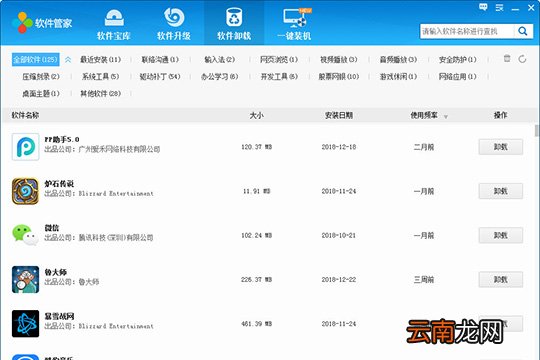
Task: Toggle the 使用频率 sort arrow
Action: [446, 117]
